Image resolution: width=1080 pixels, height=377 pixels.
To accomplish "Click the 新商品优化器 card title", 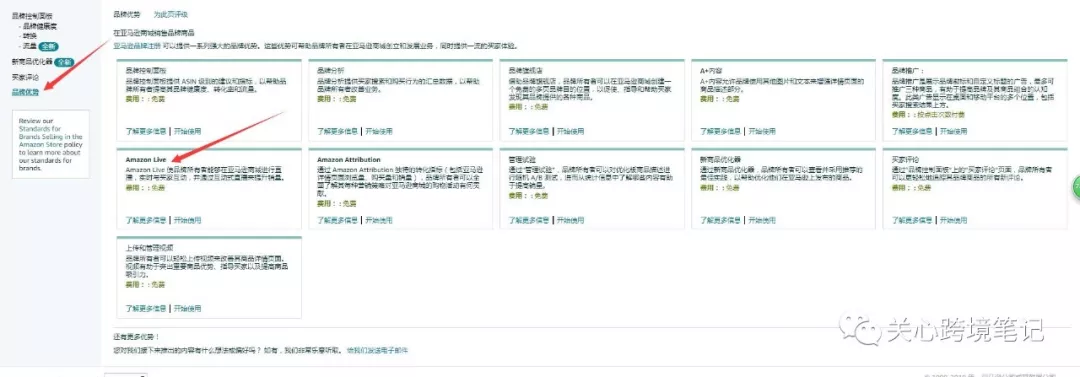I will point(720,160).
